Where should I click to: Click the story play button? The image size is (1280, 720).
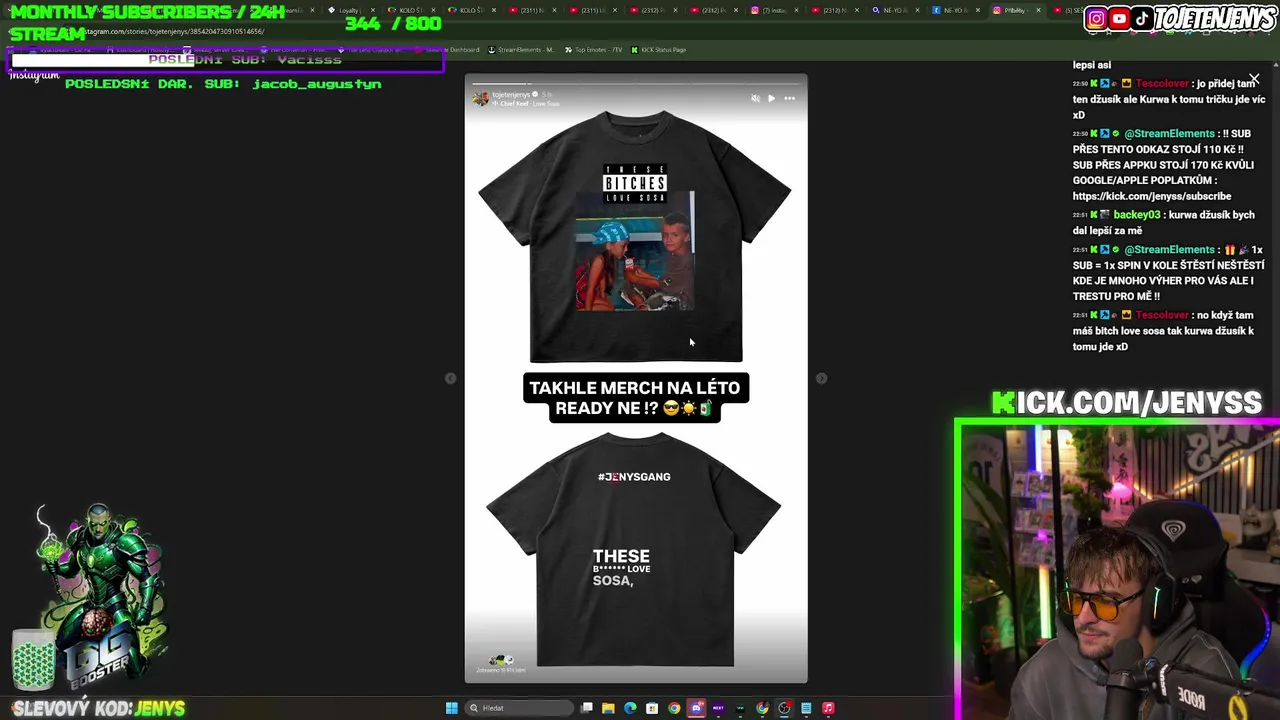click(771, 98)
